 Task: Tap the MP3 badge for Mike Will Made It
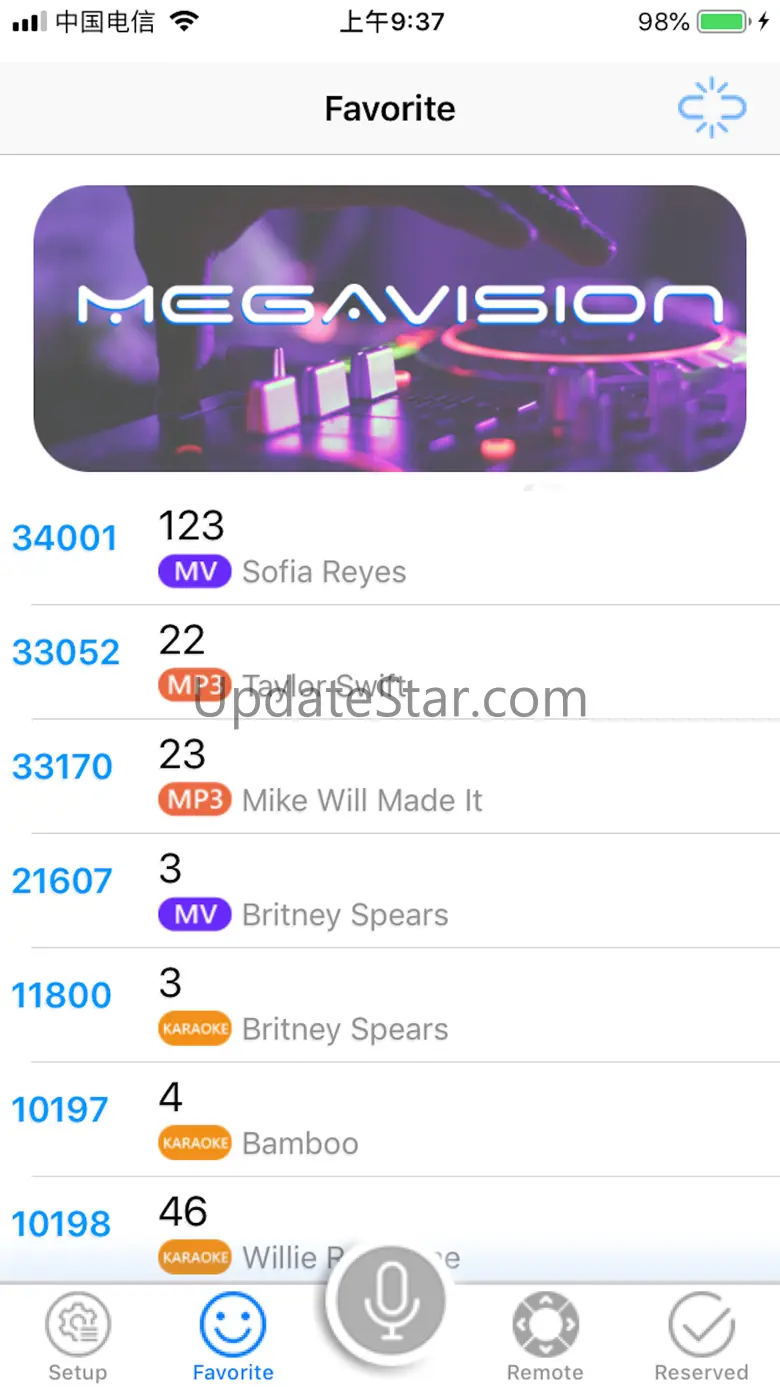click(x=195, y=800)
